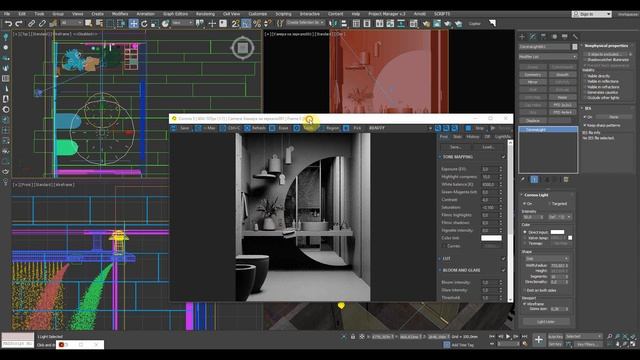This screenshot has width=640, height=360.
Task: Click the large Set Key plus button
Action: pyautogui.click(x=539, y=340)
